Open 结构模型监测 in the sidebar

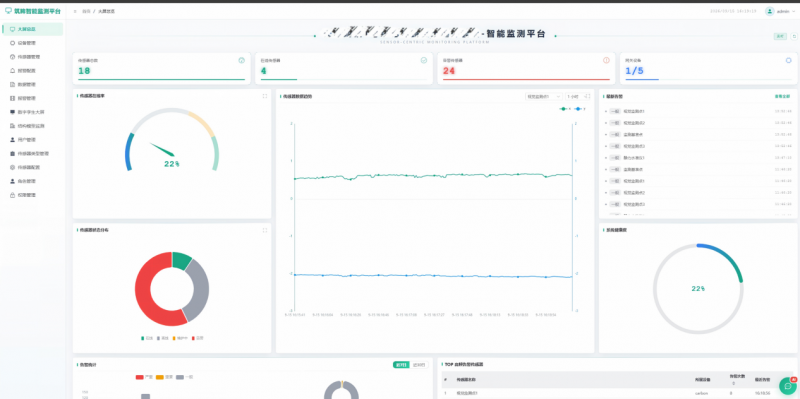point(33,126)
